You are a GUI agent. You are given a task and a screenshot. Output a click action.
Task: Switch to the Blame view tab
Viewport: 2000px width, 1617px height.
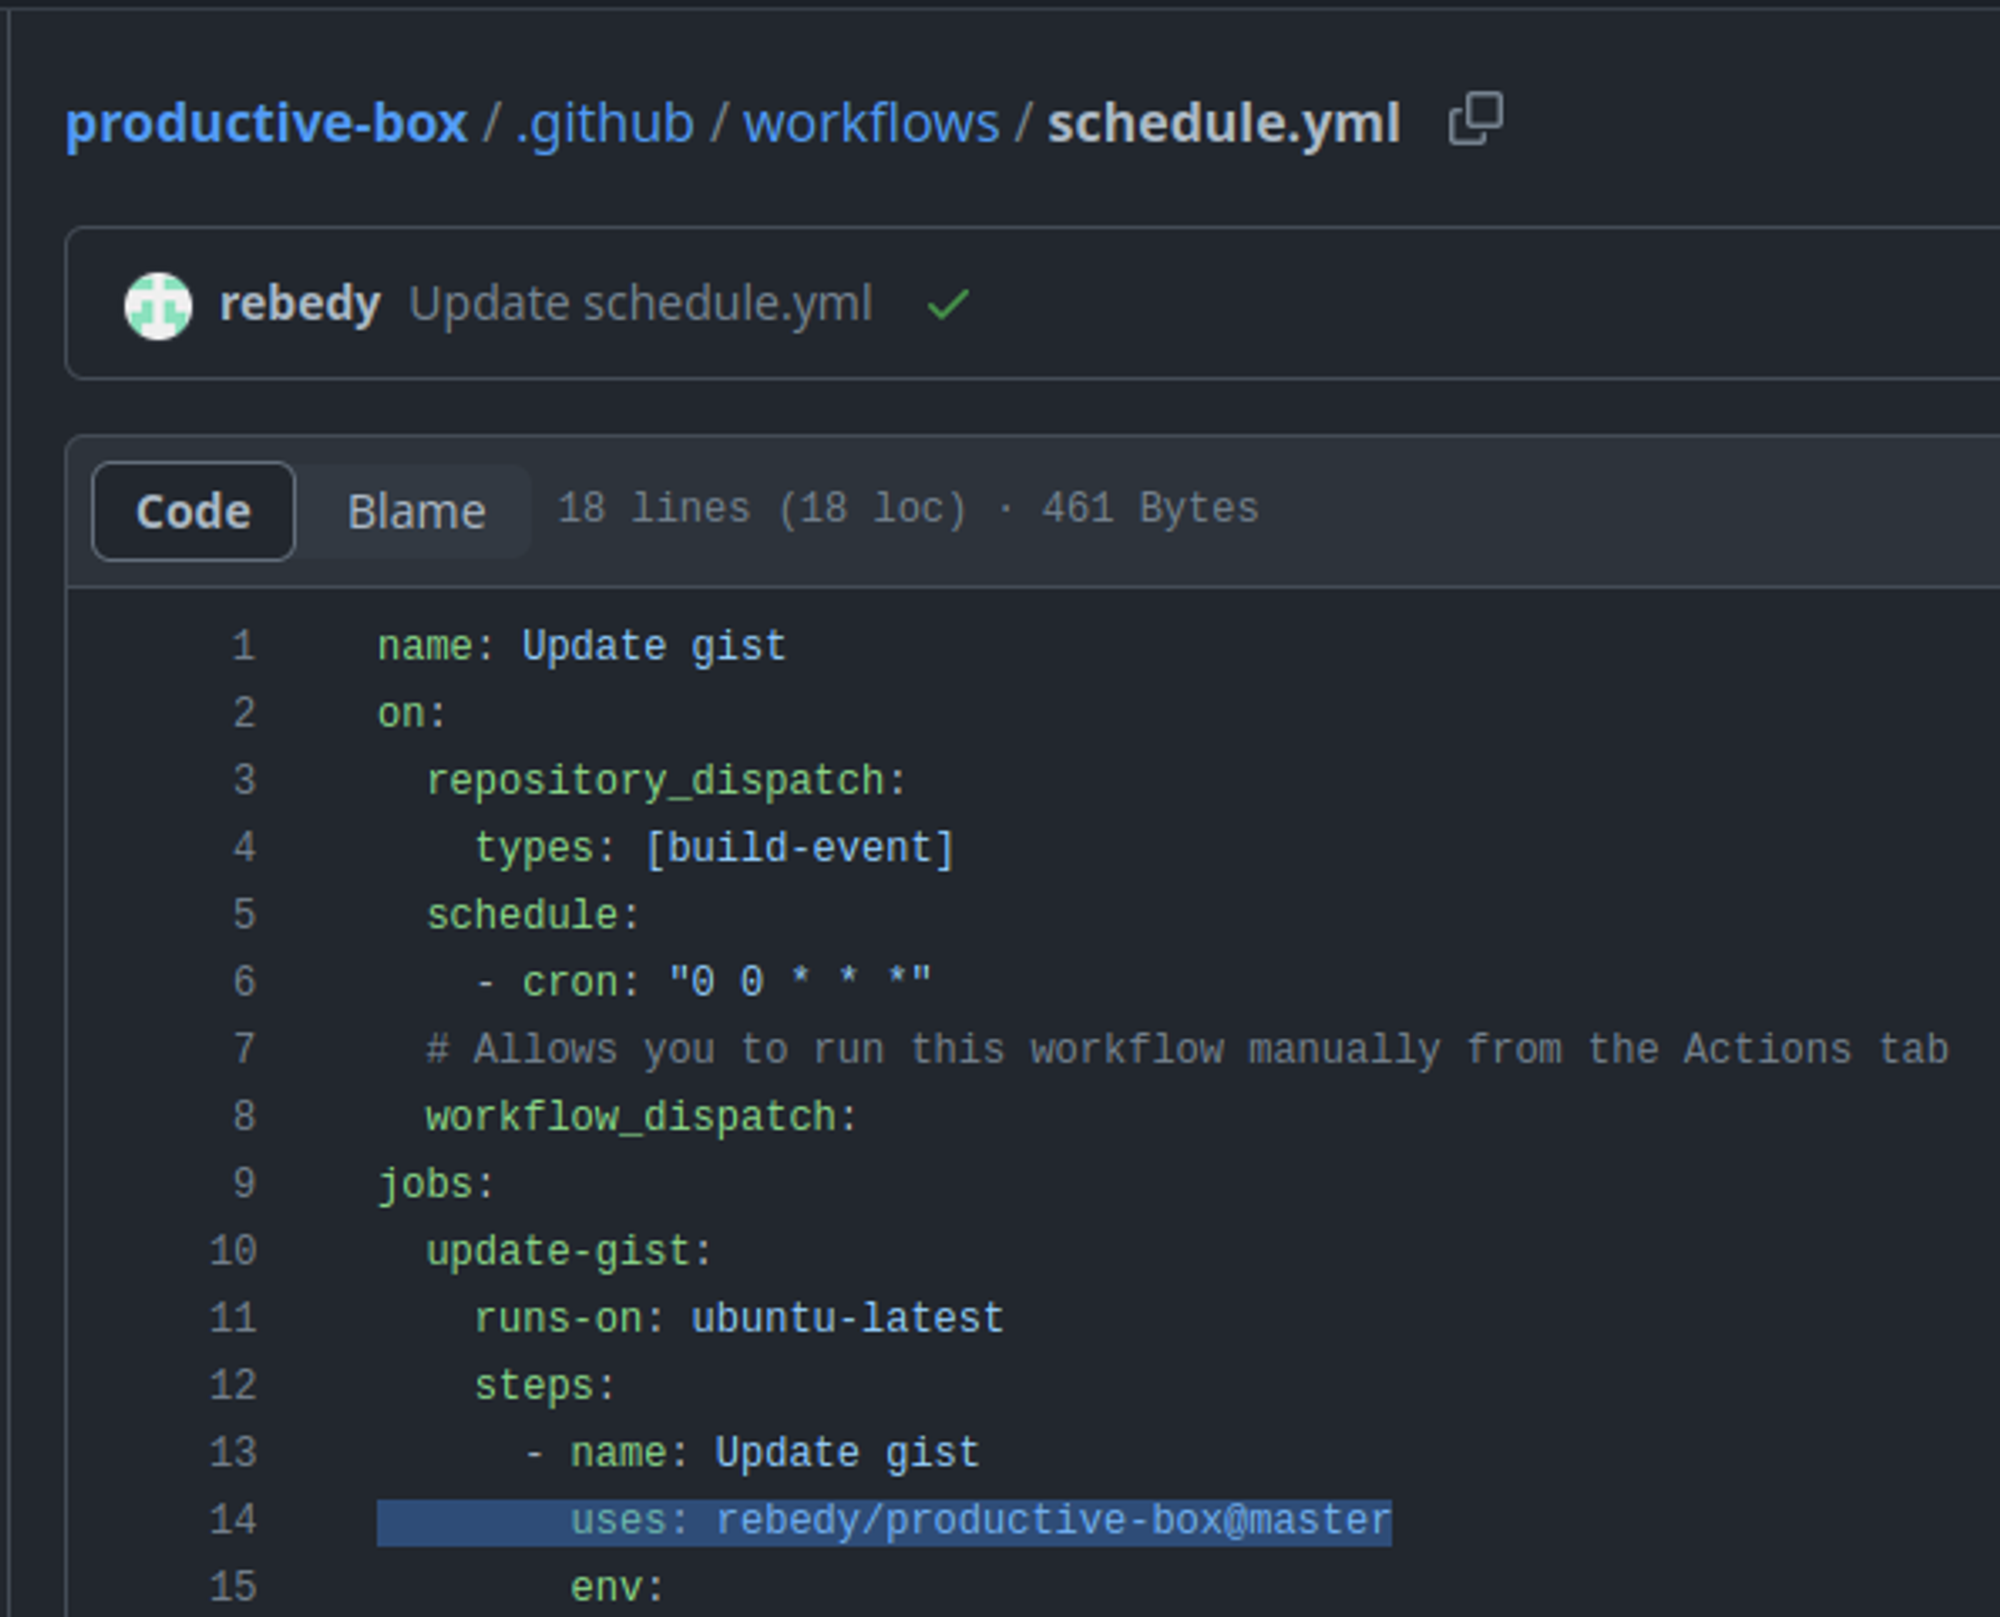(x=416, y=511)
